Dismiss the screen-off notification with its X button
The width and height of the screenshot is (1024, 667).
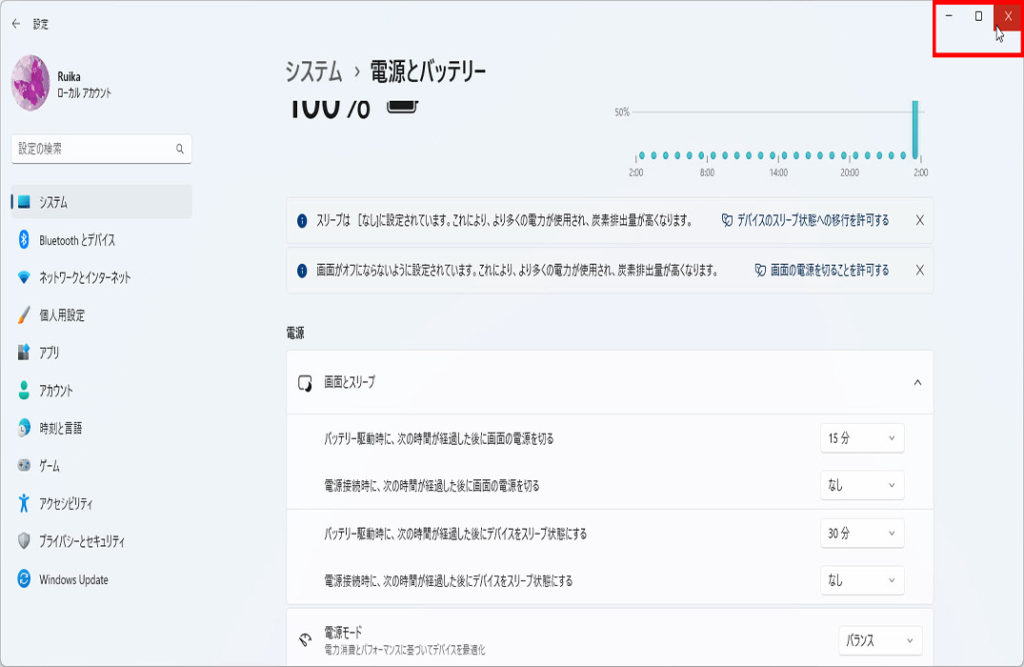919,270
